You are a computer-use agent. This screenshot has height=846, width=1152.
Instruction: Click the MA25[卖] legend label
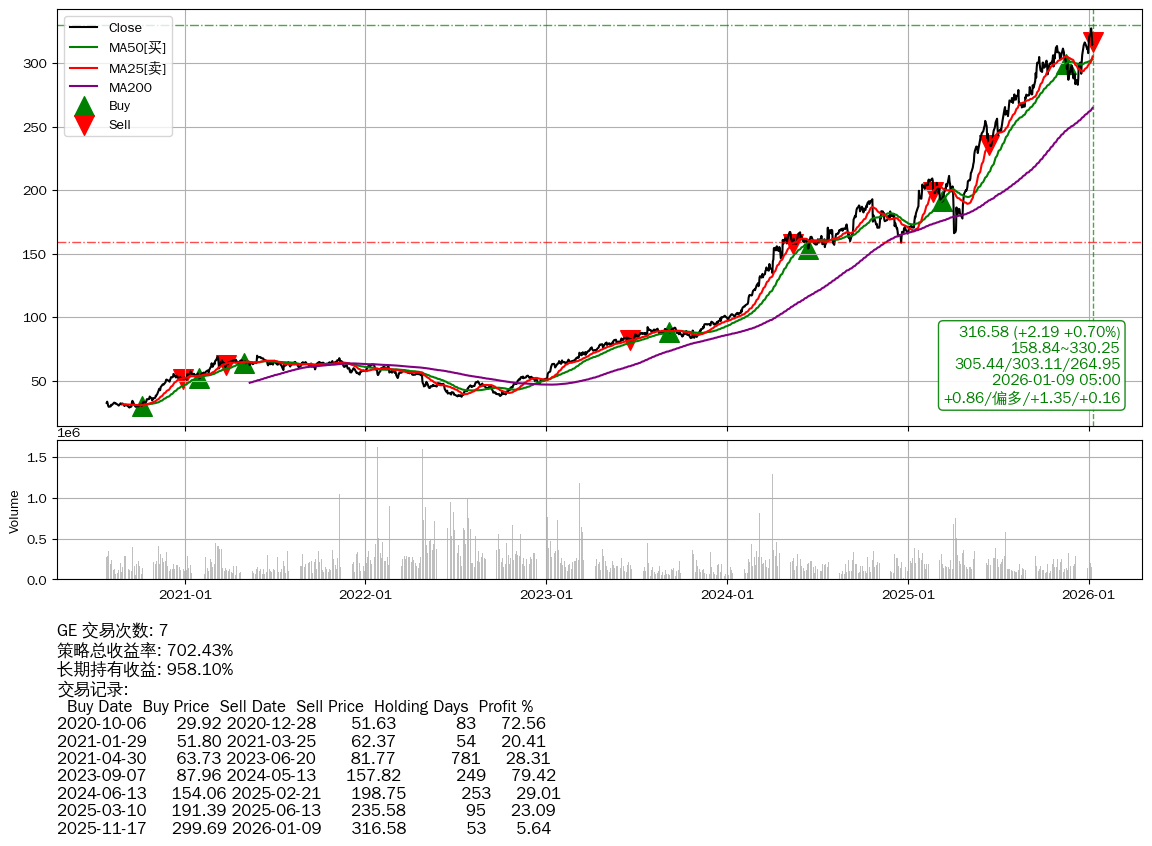click(x=137, y=68)
